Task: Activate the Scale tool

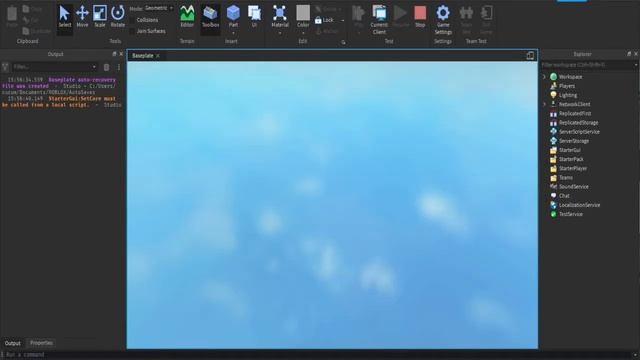Action: 100,17
